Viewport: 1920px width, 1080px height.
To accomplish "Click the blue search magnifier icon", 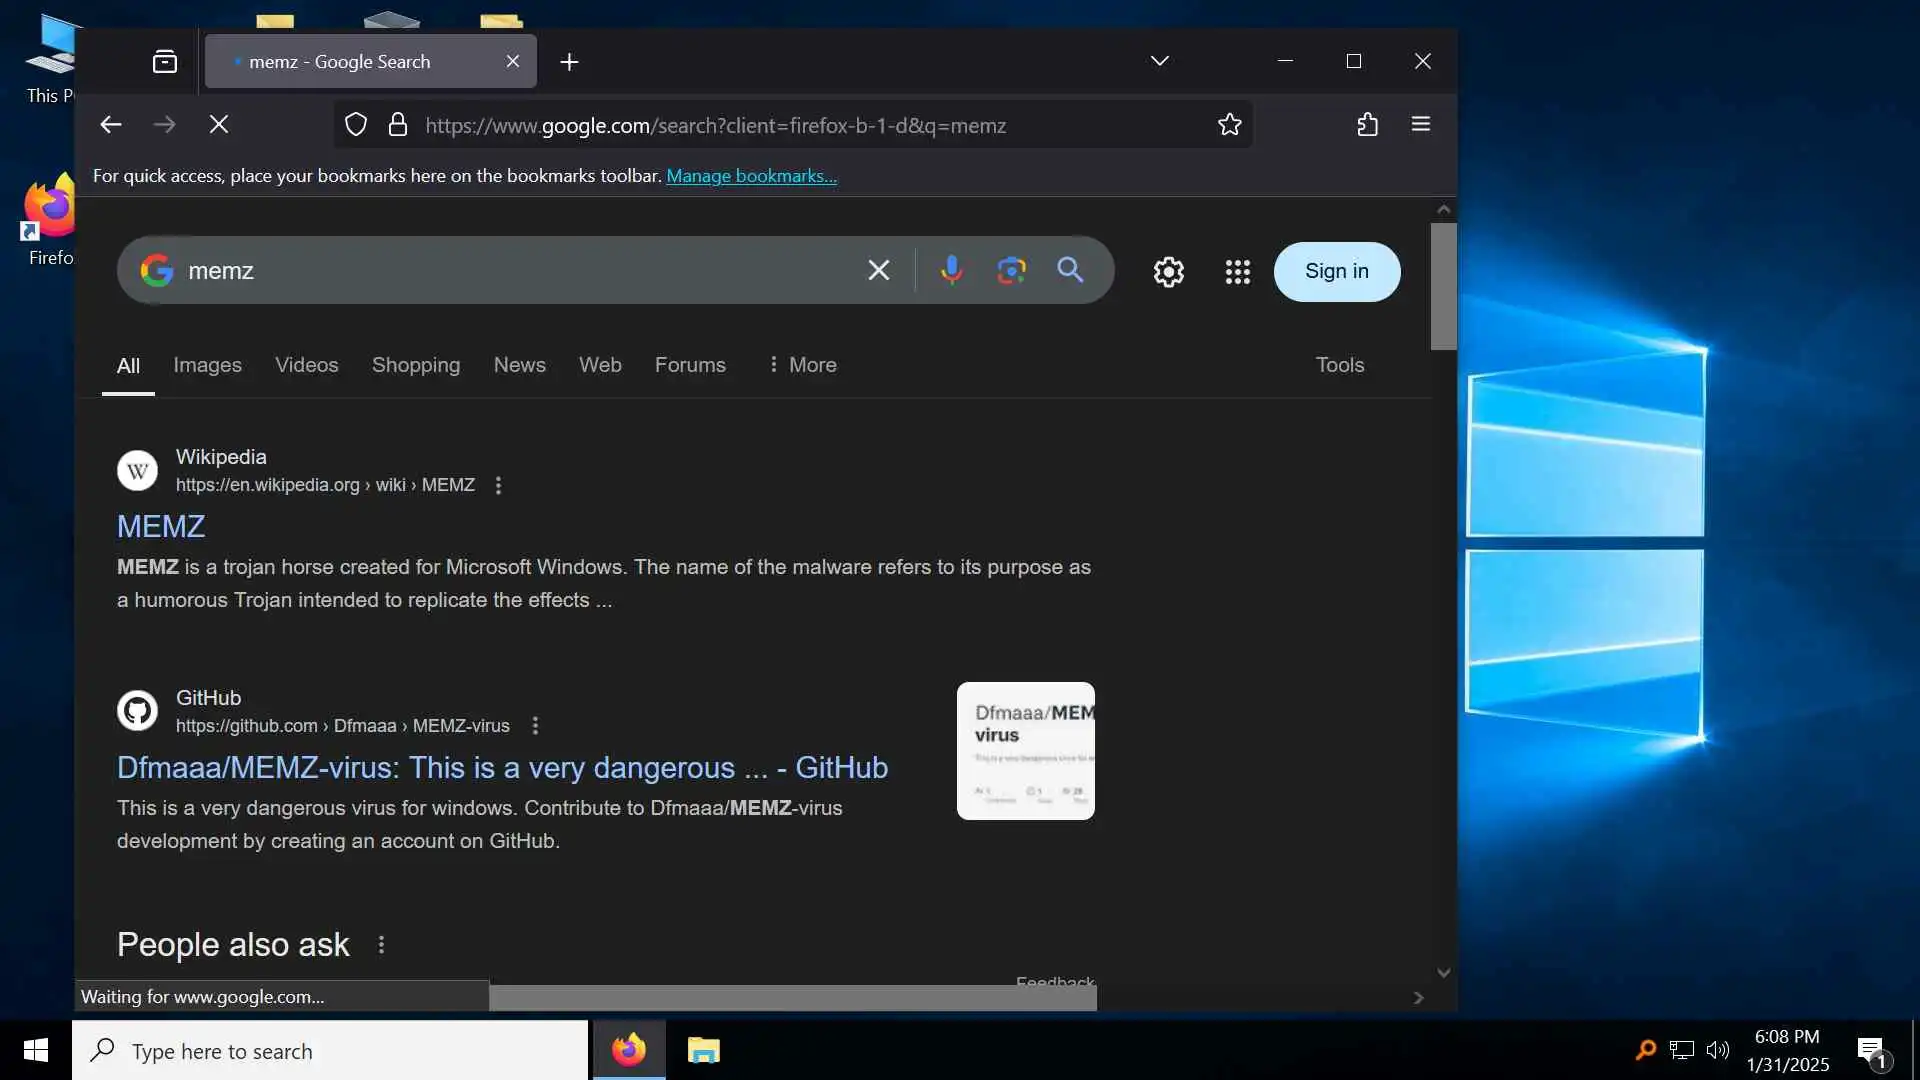I will point(1070,270).
